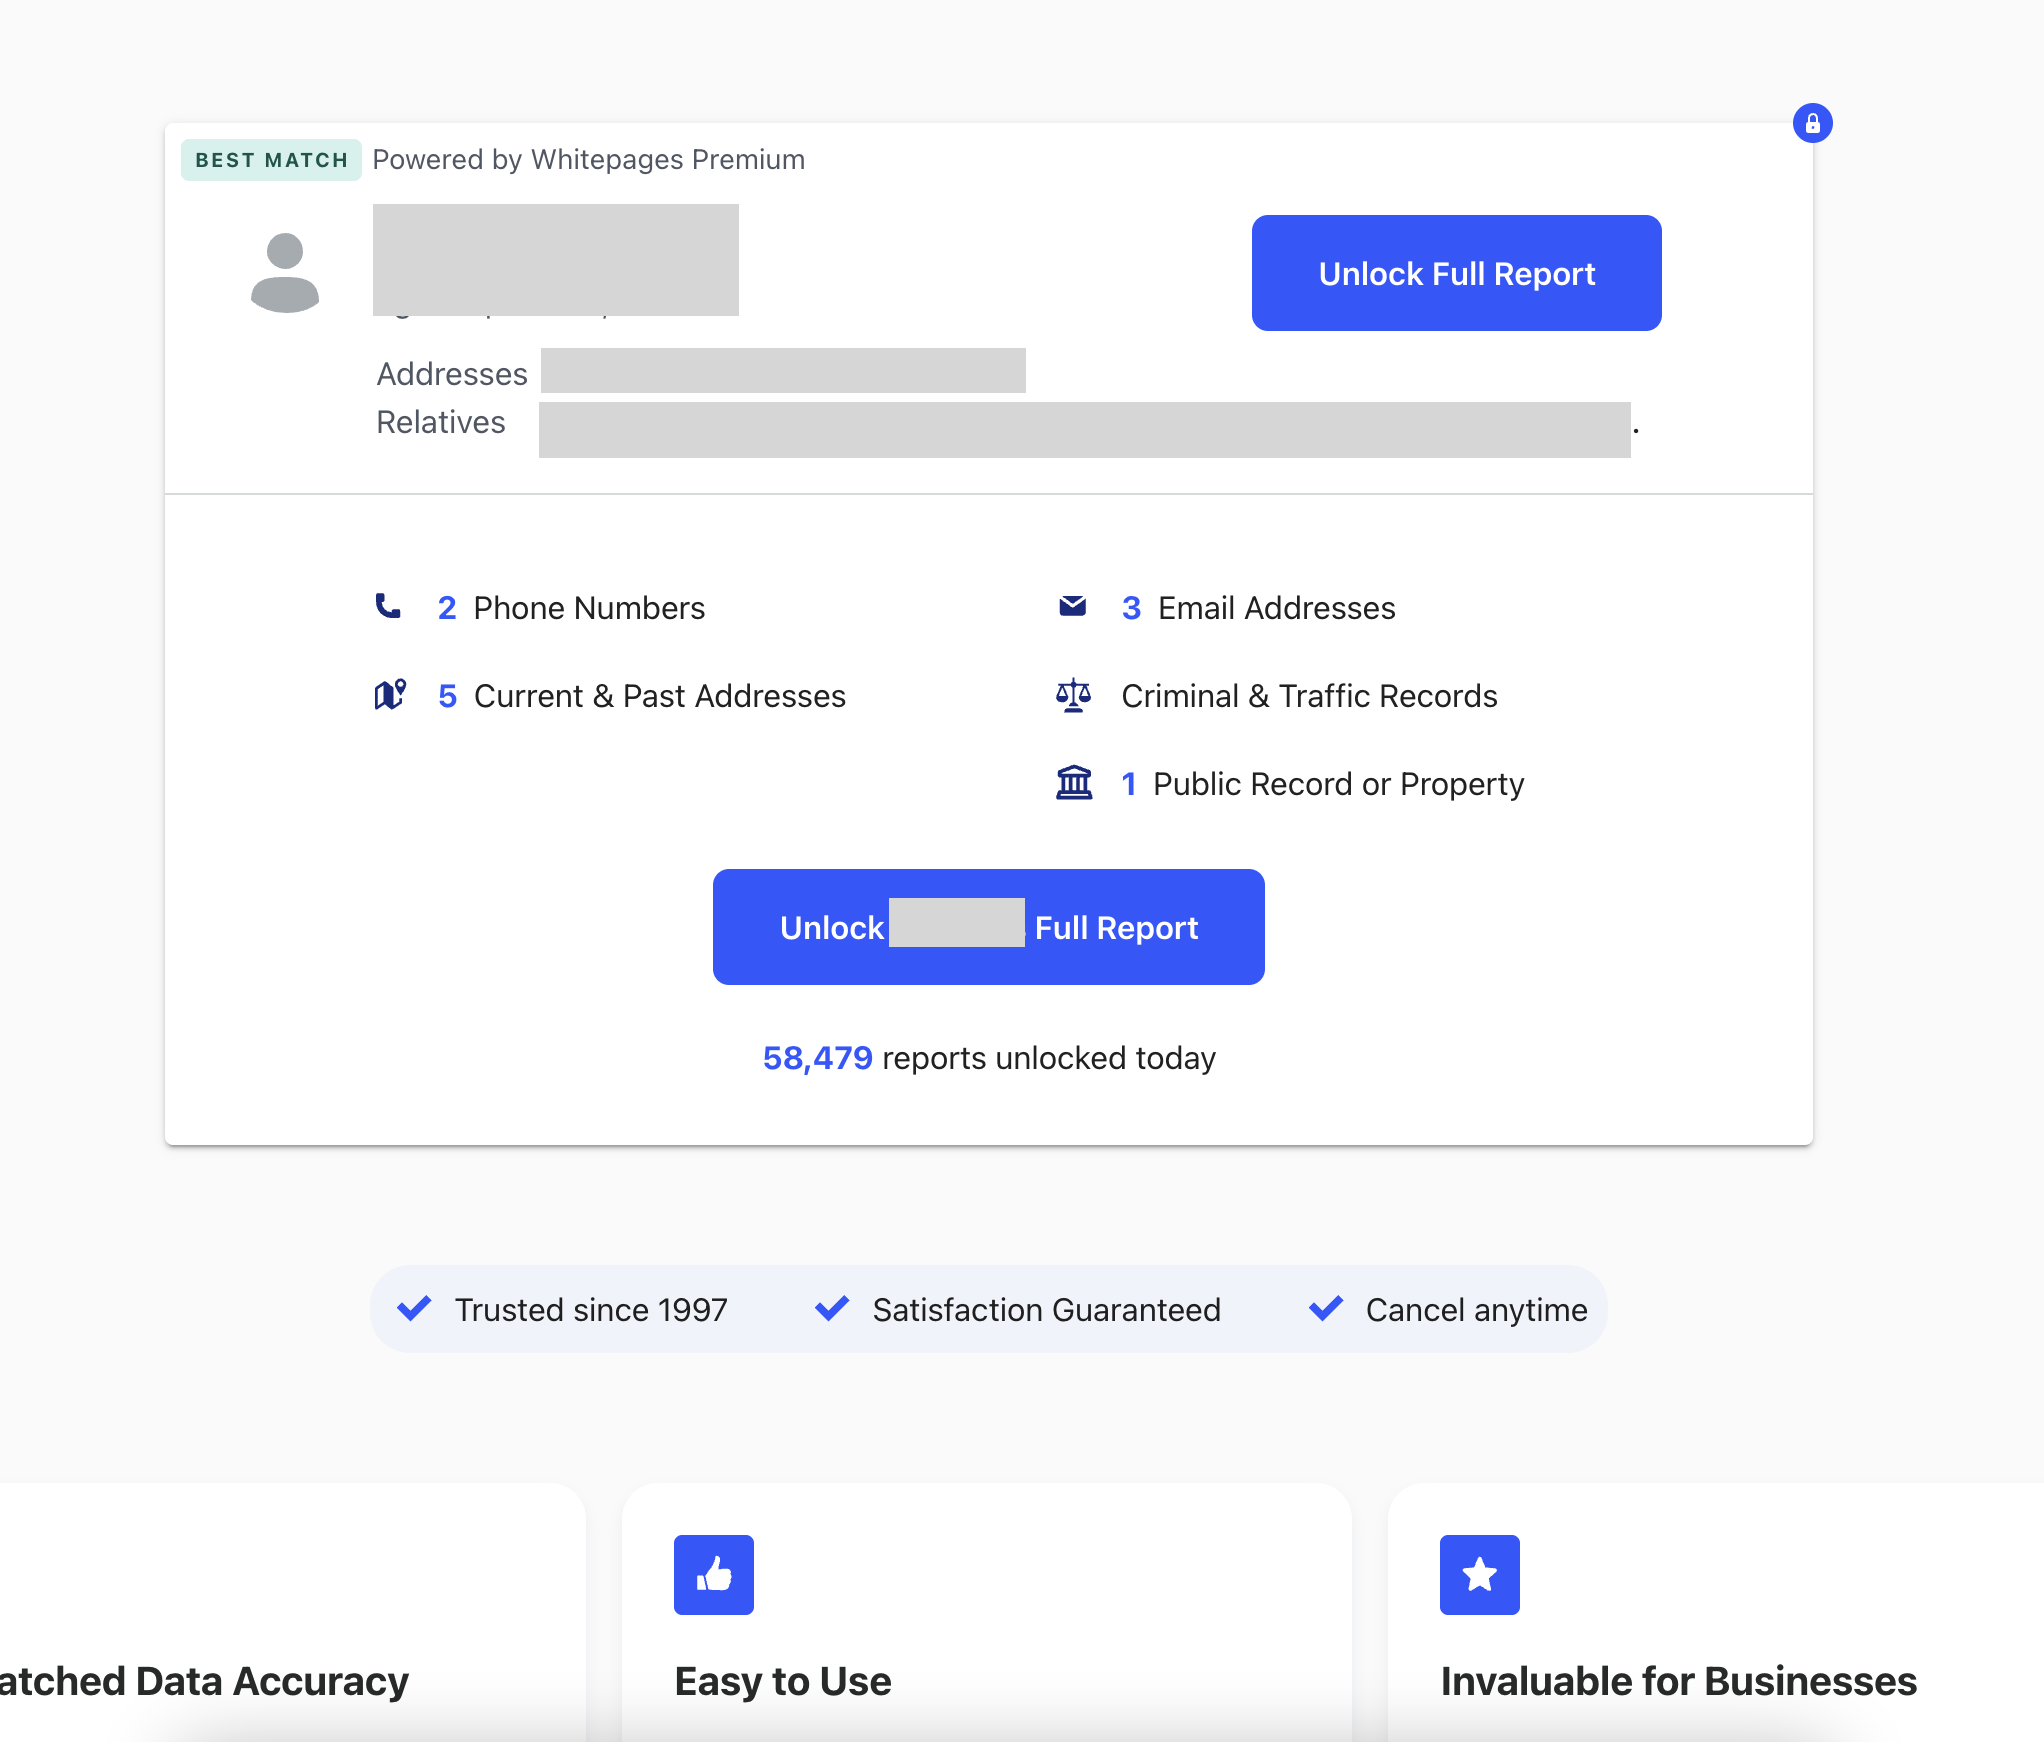Click the star Invaluable for Businesses icon
The height and width of the screenshot is (1742, 2044).
(x=1479, y=1575)
